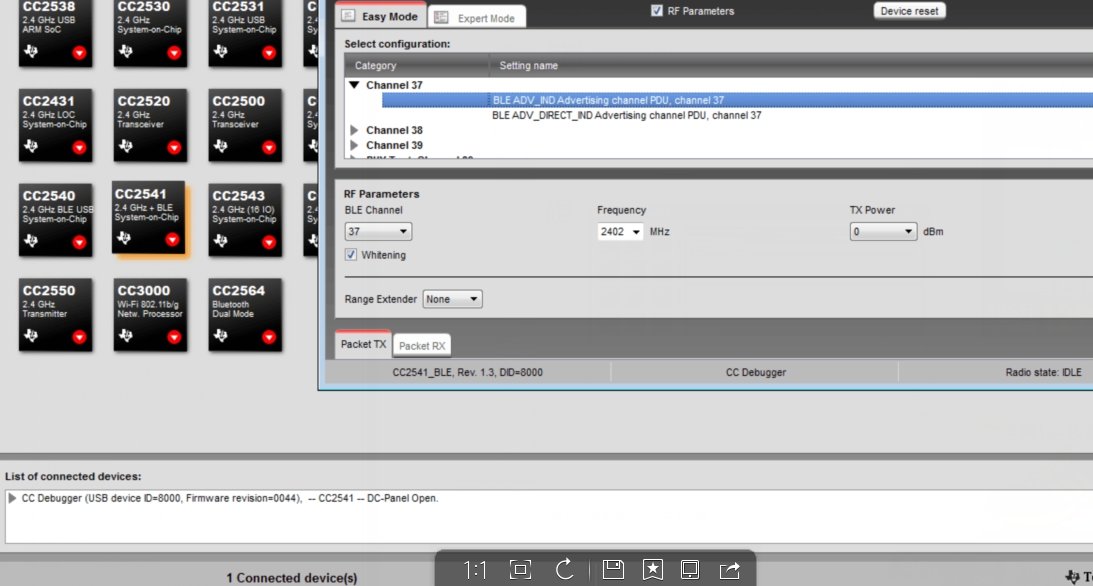Select the CC2500 Transceiver tile

click(245, 125)
